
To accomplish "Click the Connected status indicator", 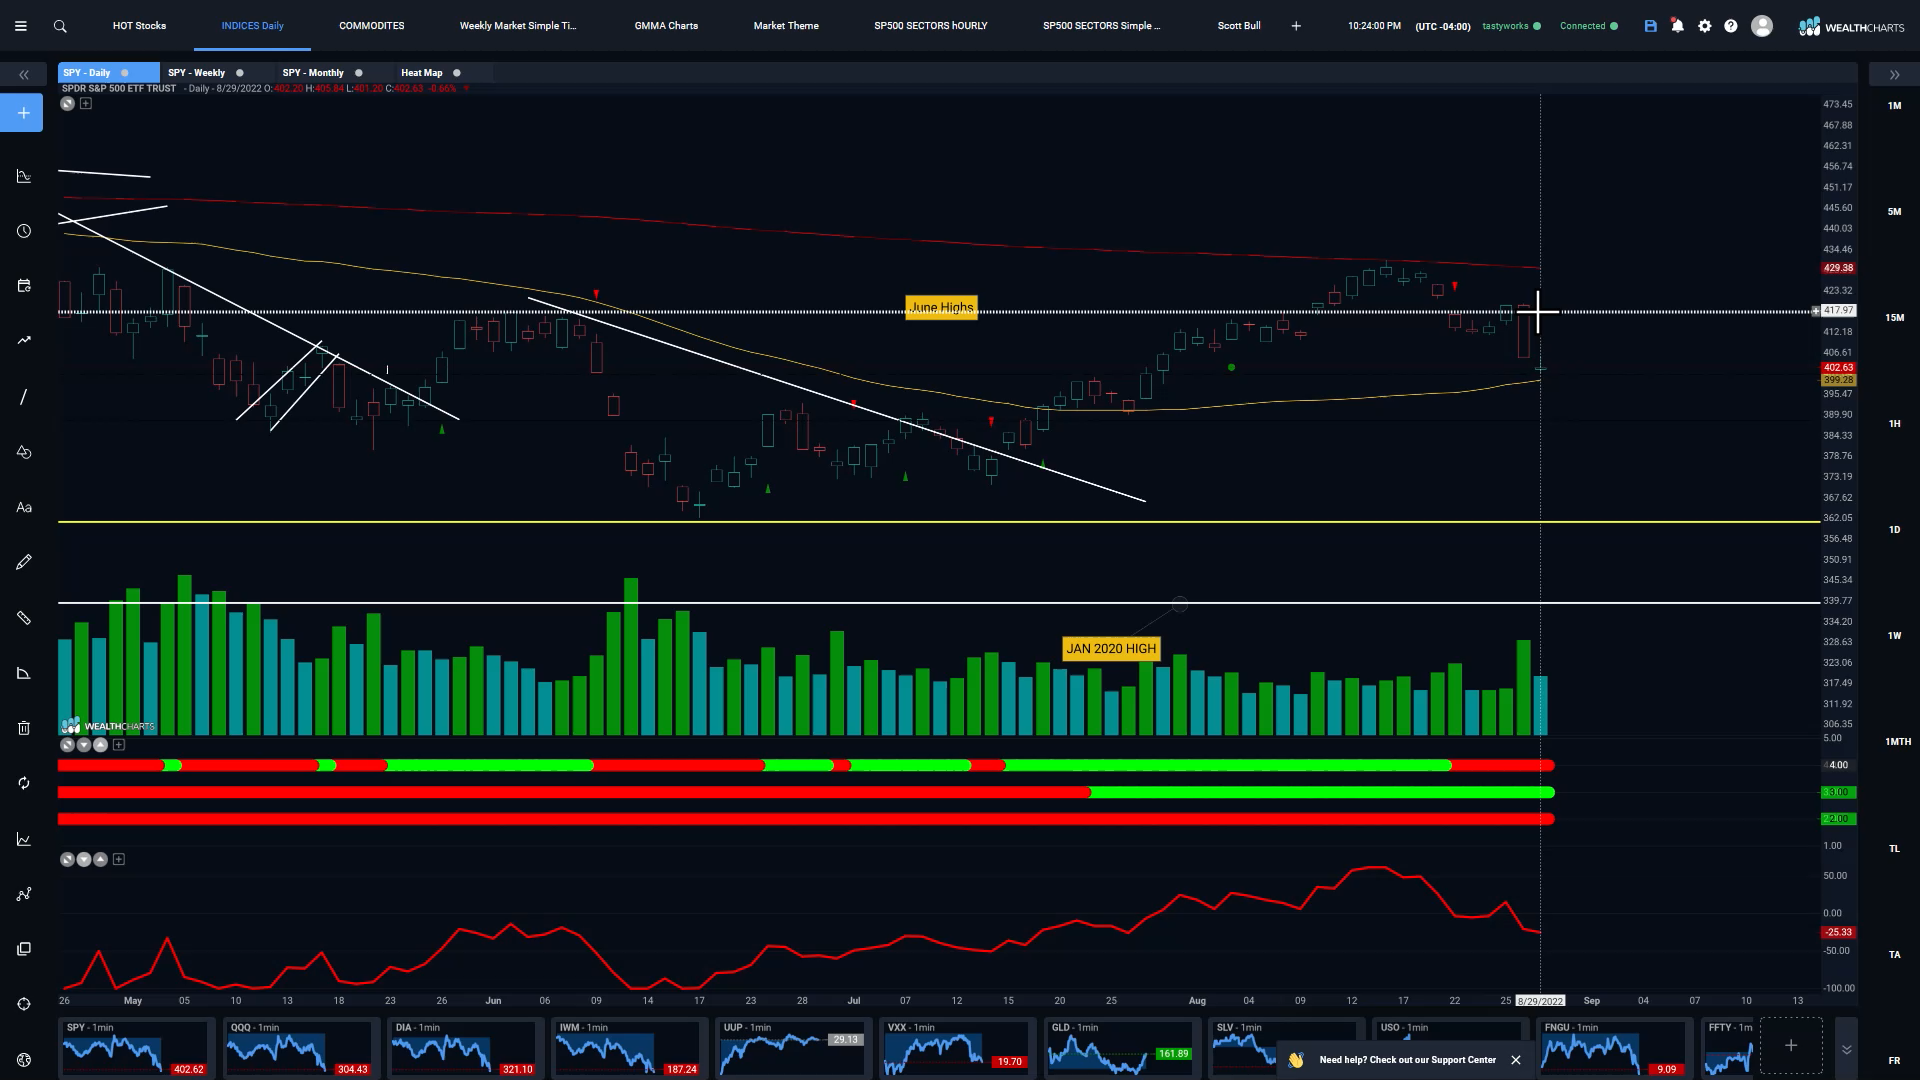I will pos(1588,26).
